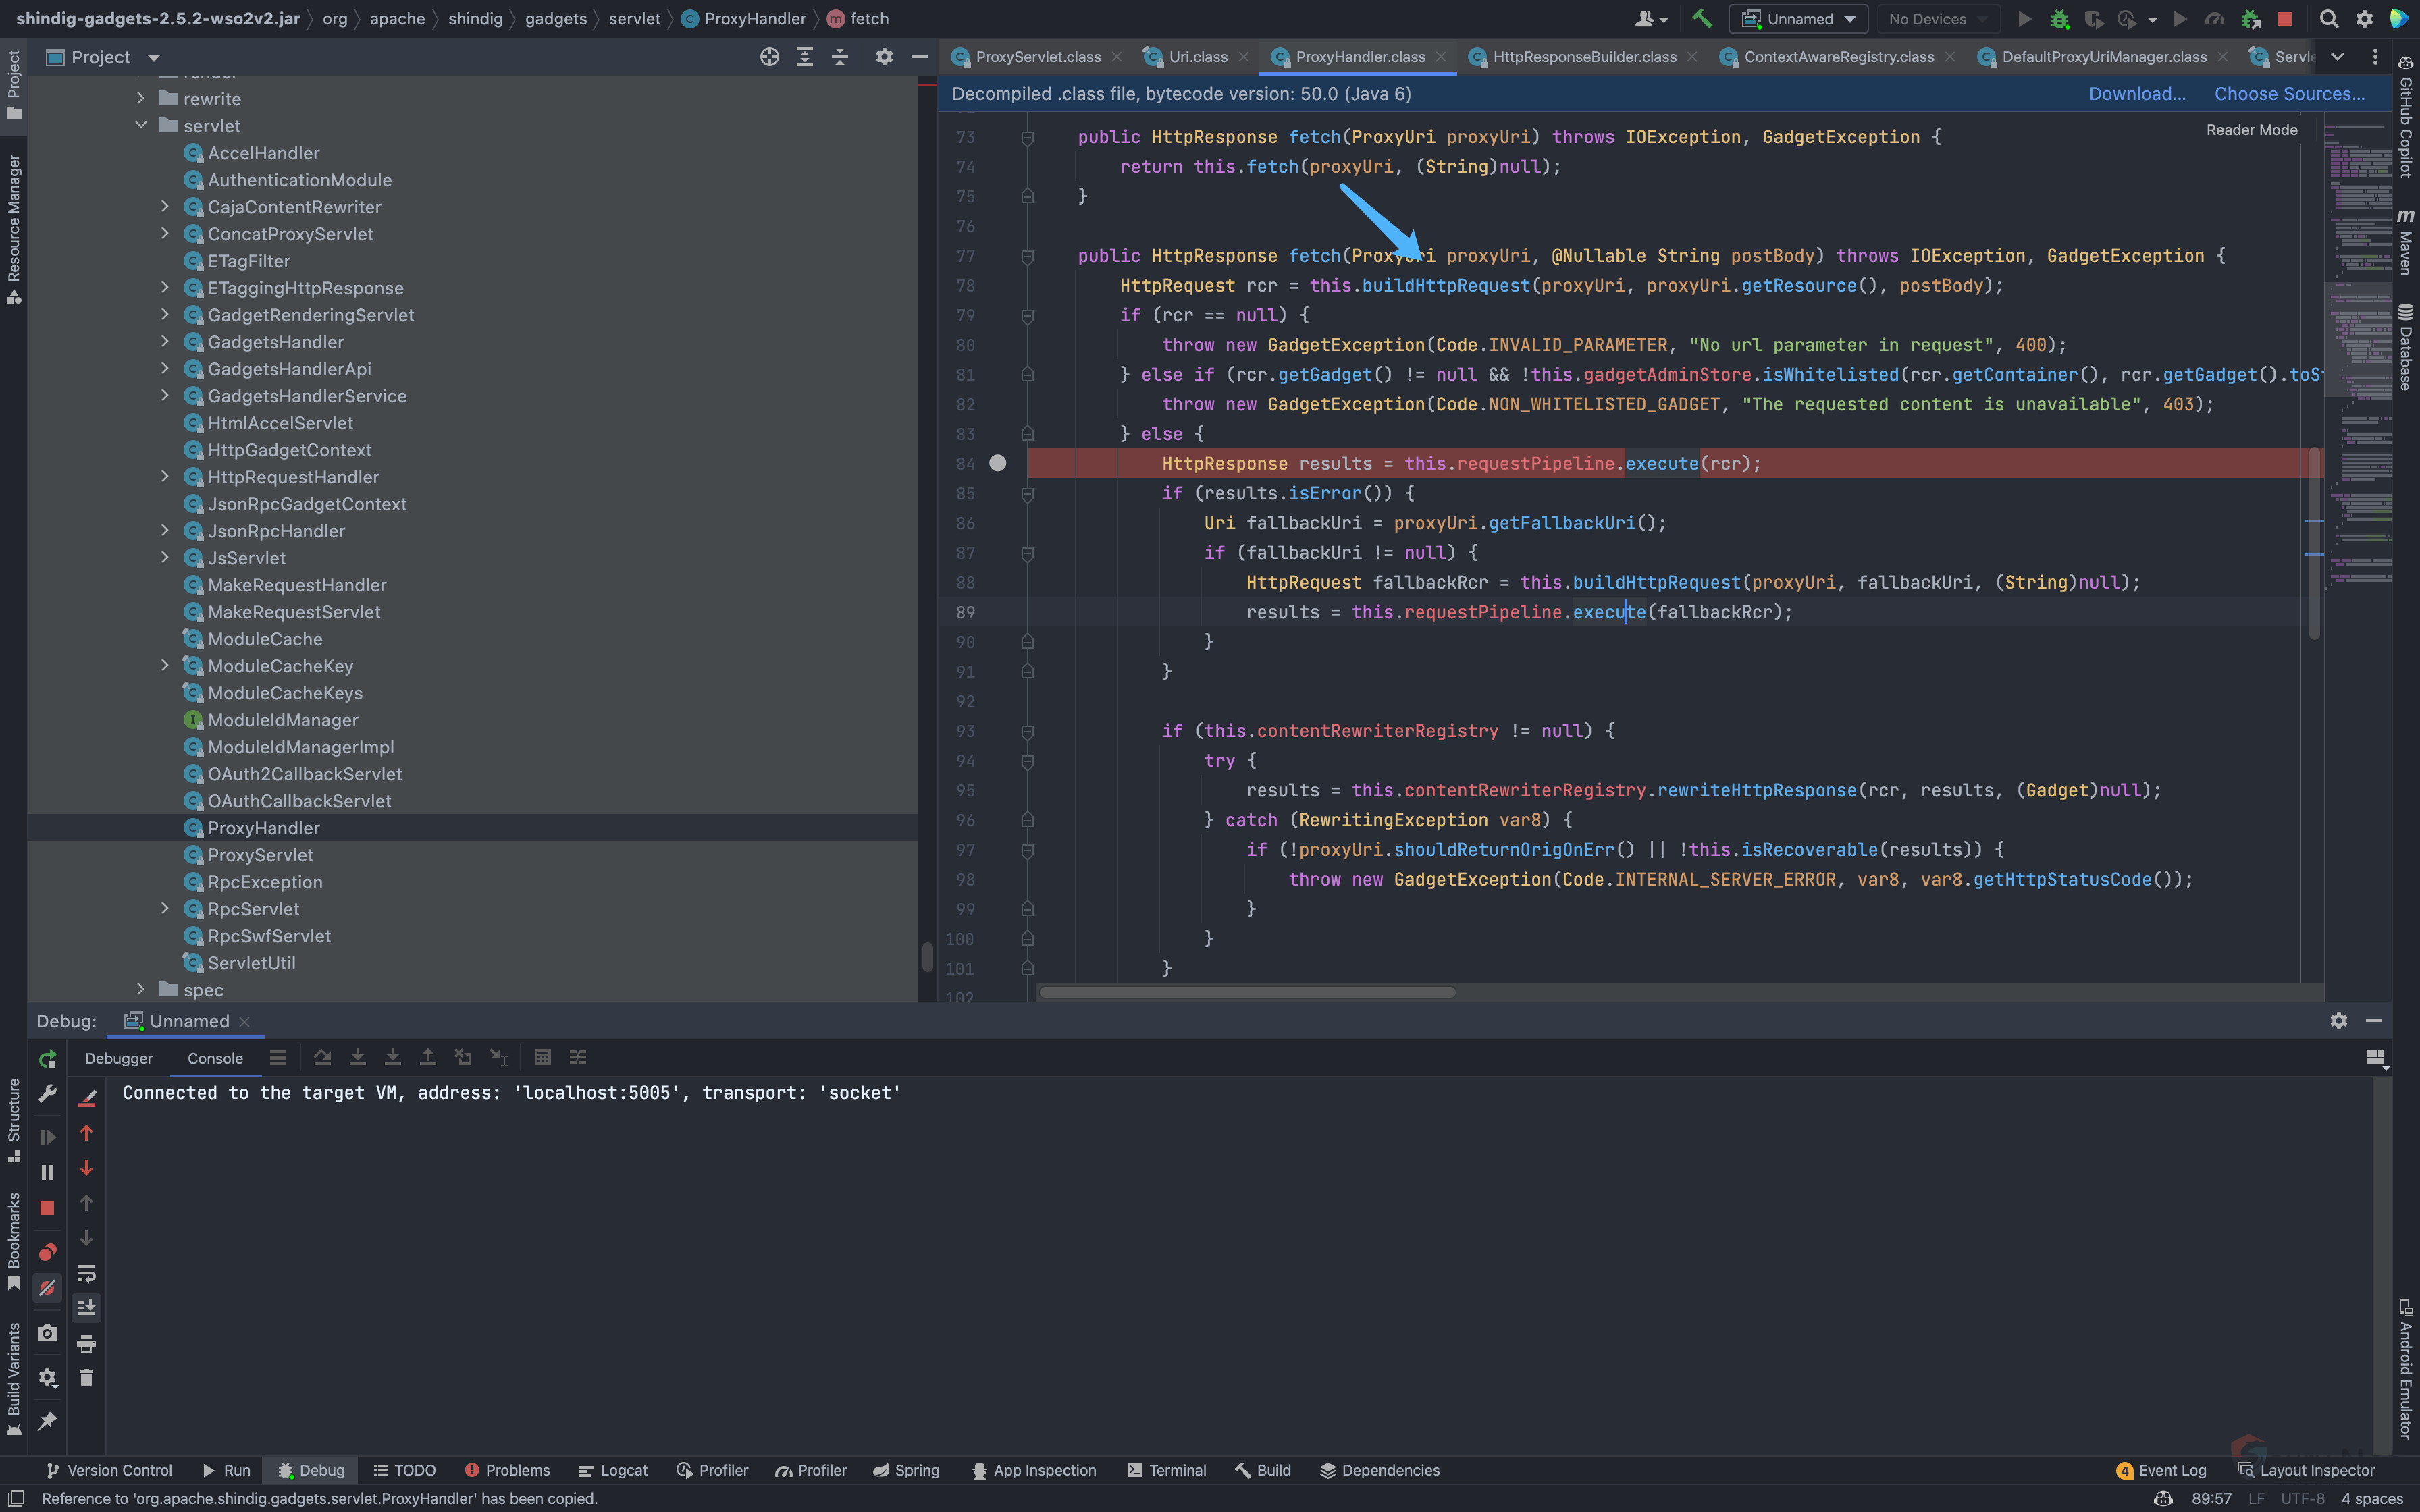Click Evaluate Expression calculator icon
The height and width of the screenshot is (1512, 2420).
[x=543, y=1057]
